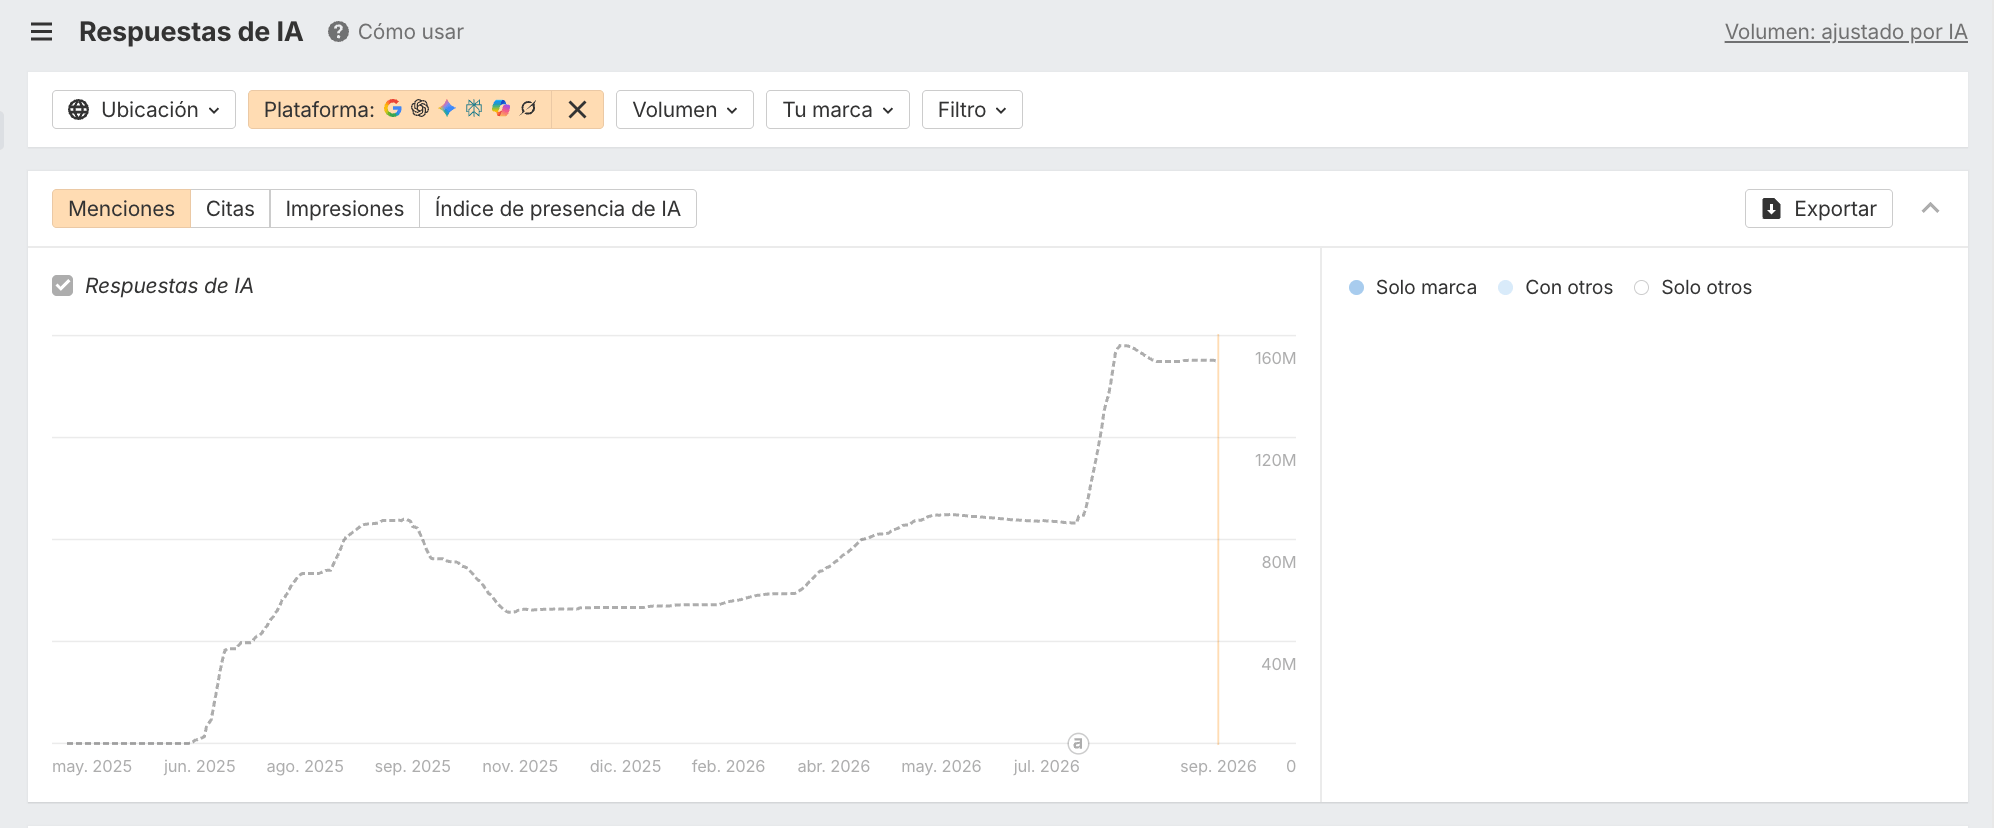Click the nov. 2025 axis label

click(x=520, y=766)
